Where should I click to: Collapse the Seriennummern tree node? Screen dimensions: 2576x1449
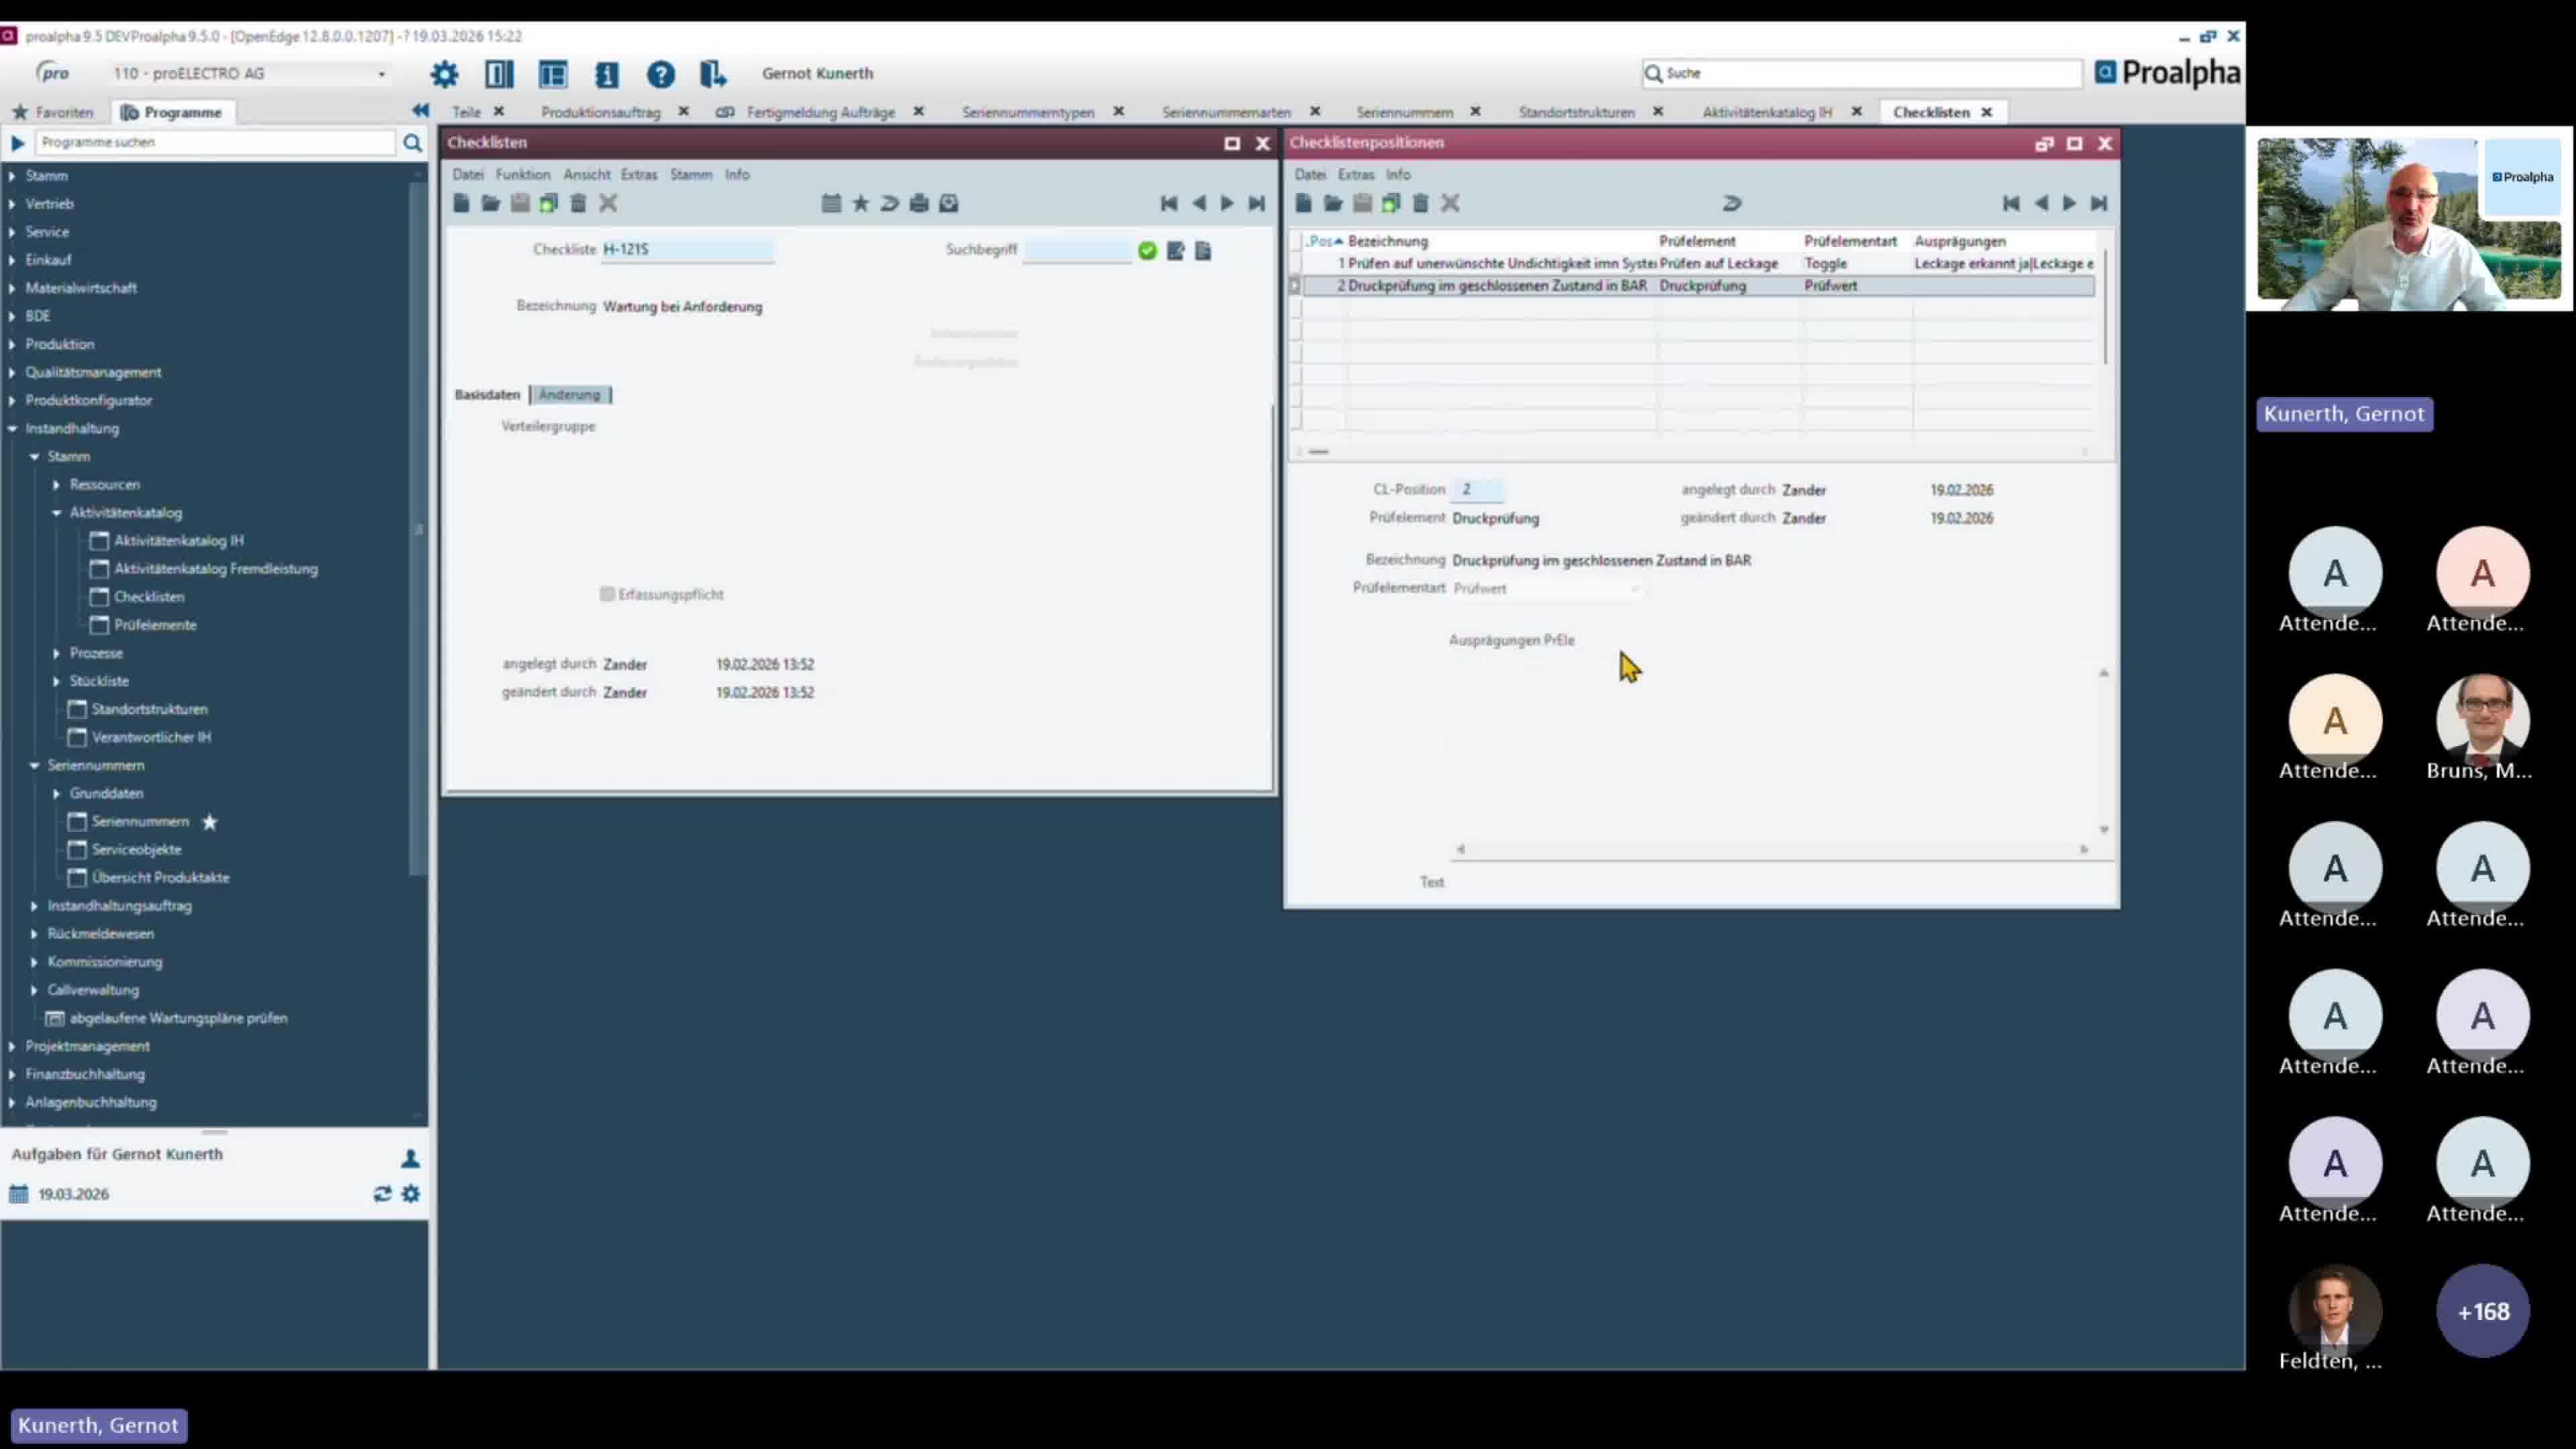click(x=35, y=766)
